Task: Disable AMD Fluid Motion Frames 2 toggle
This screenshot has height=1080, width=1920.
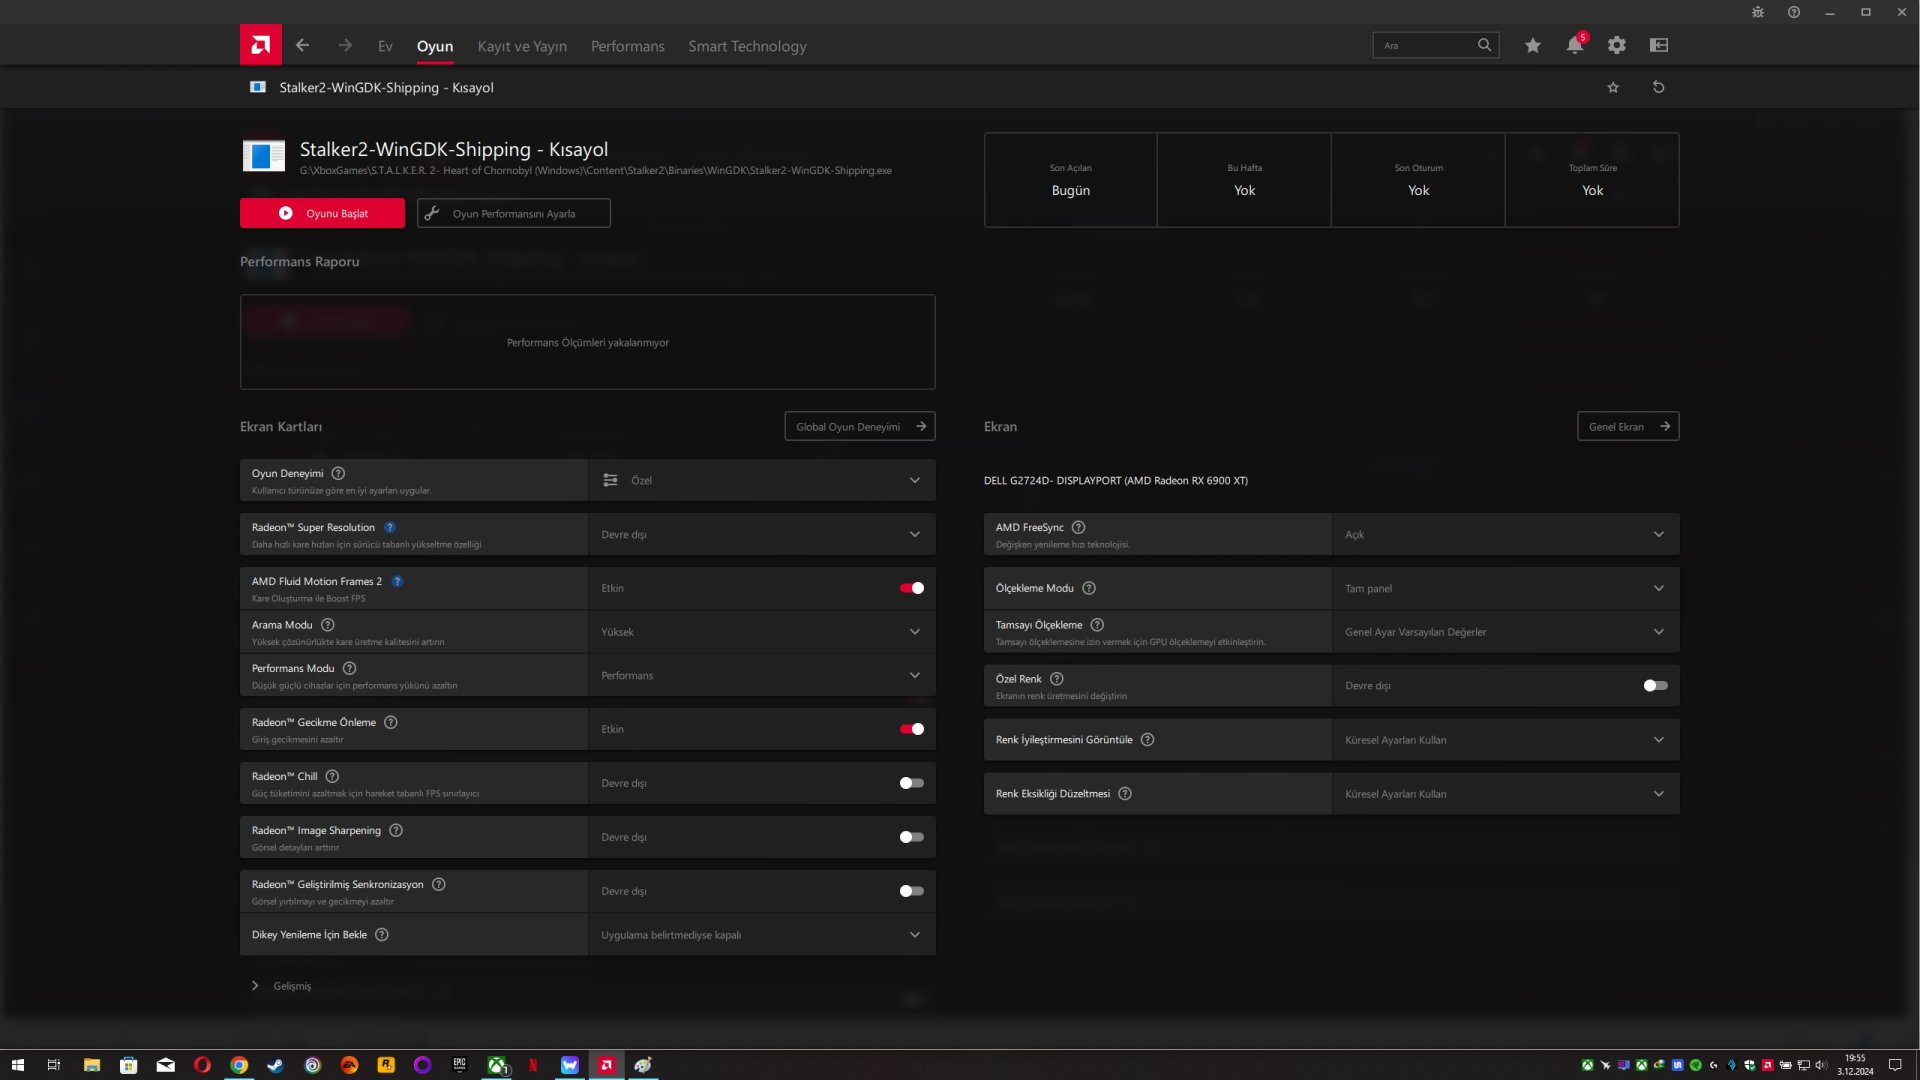Action: (911, 588)
